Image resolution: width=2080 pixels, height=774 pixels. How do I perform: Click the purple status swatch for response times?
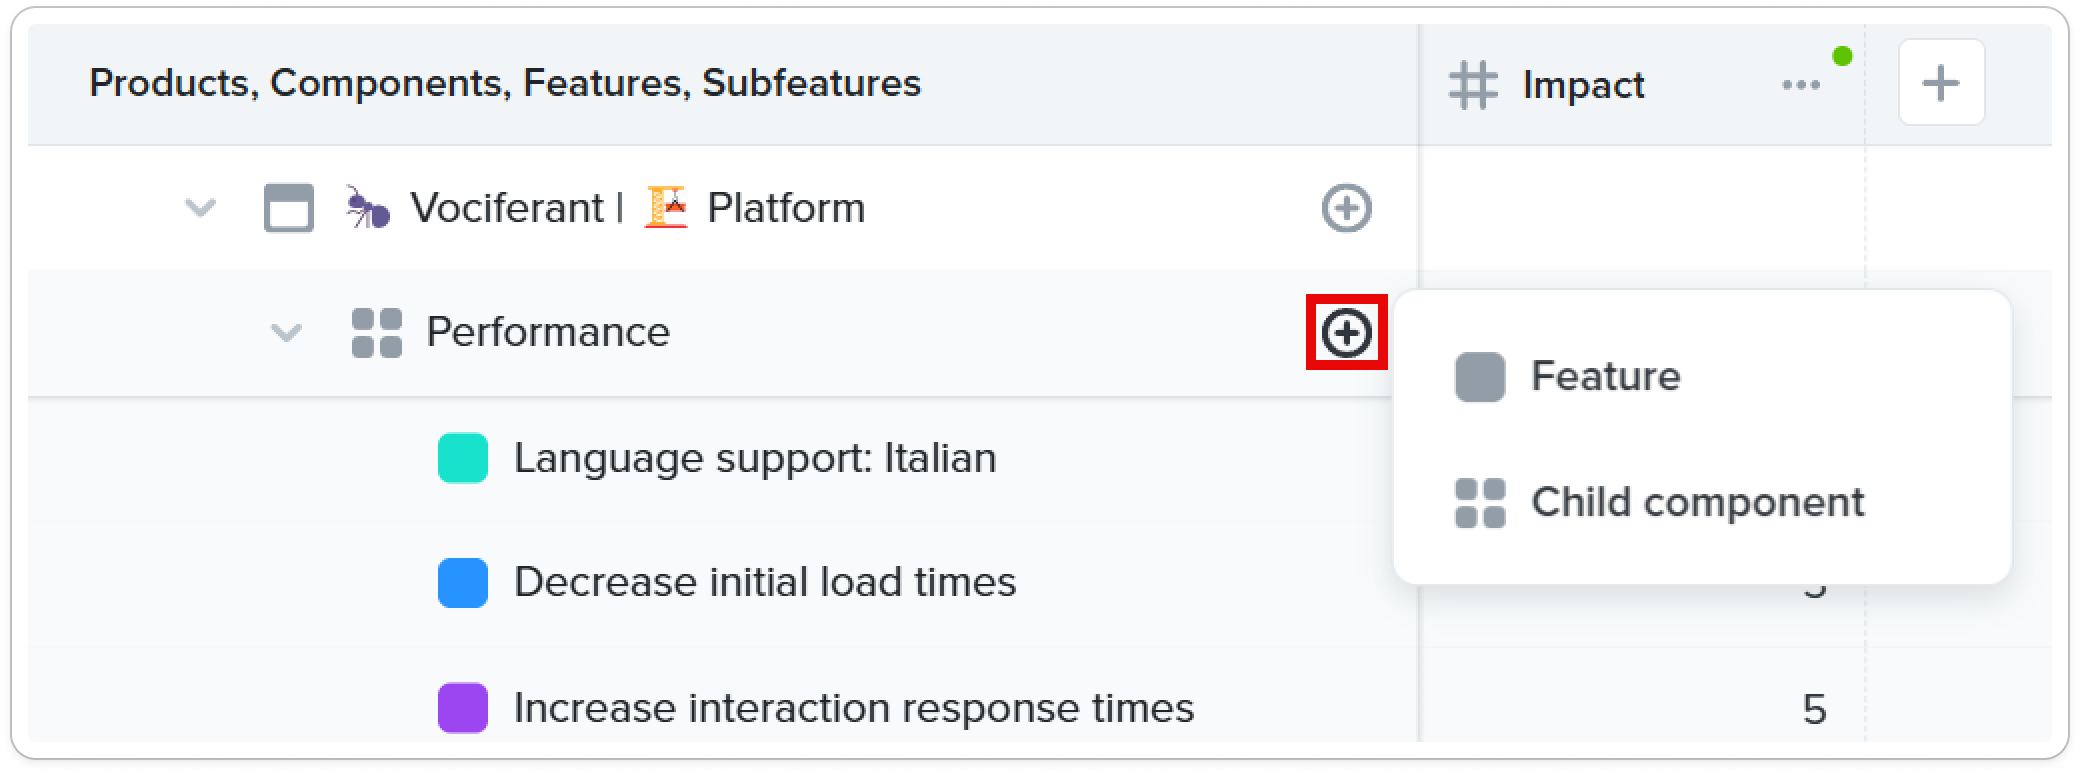(463, 708)
